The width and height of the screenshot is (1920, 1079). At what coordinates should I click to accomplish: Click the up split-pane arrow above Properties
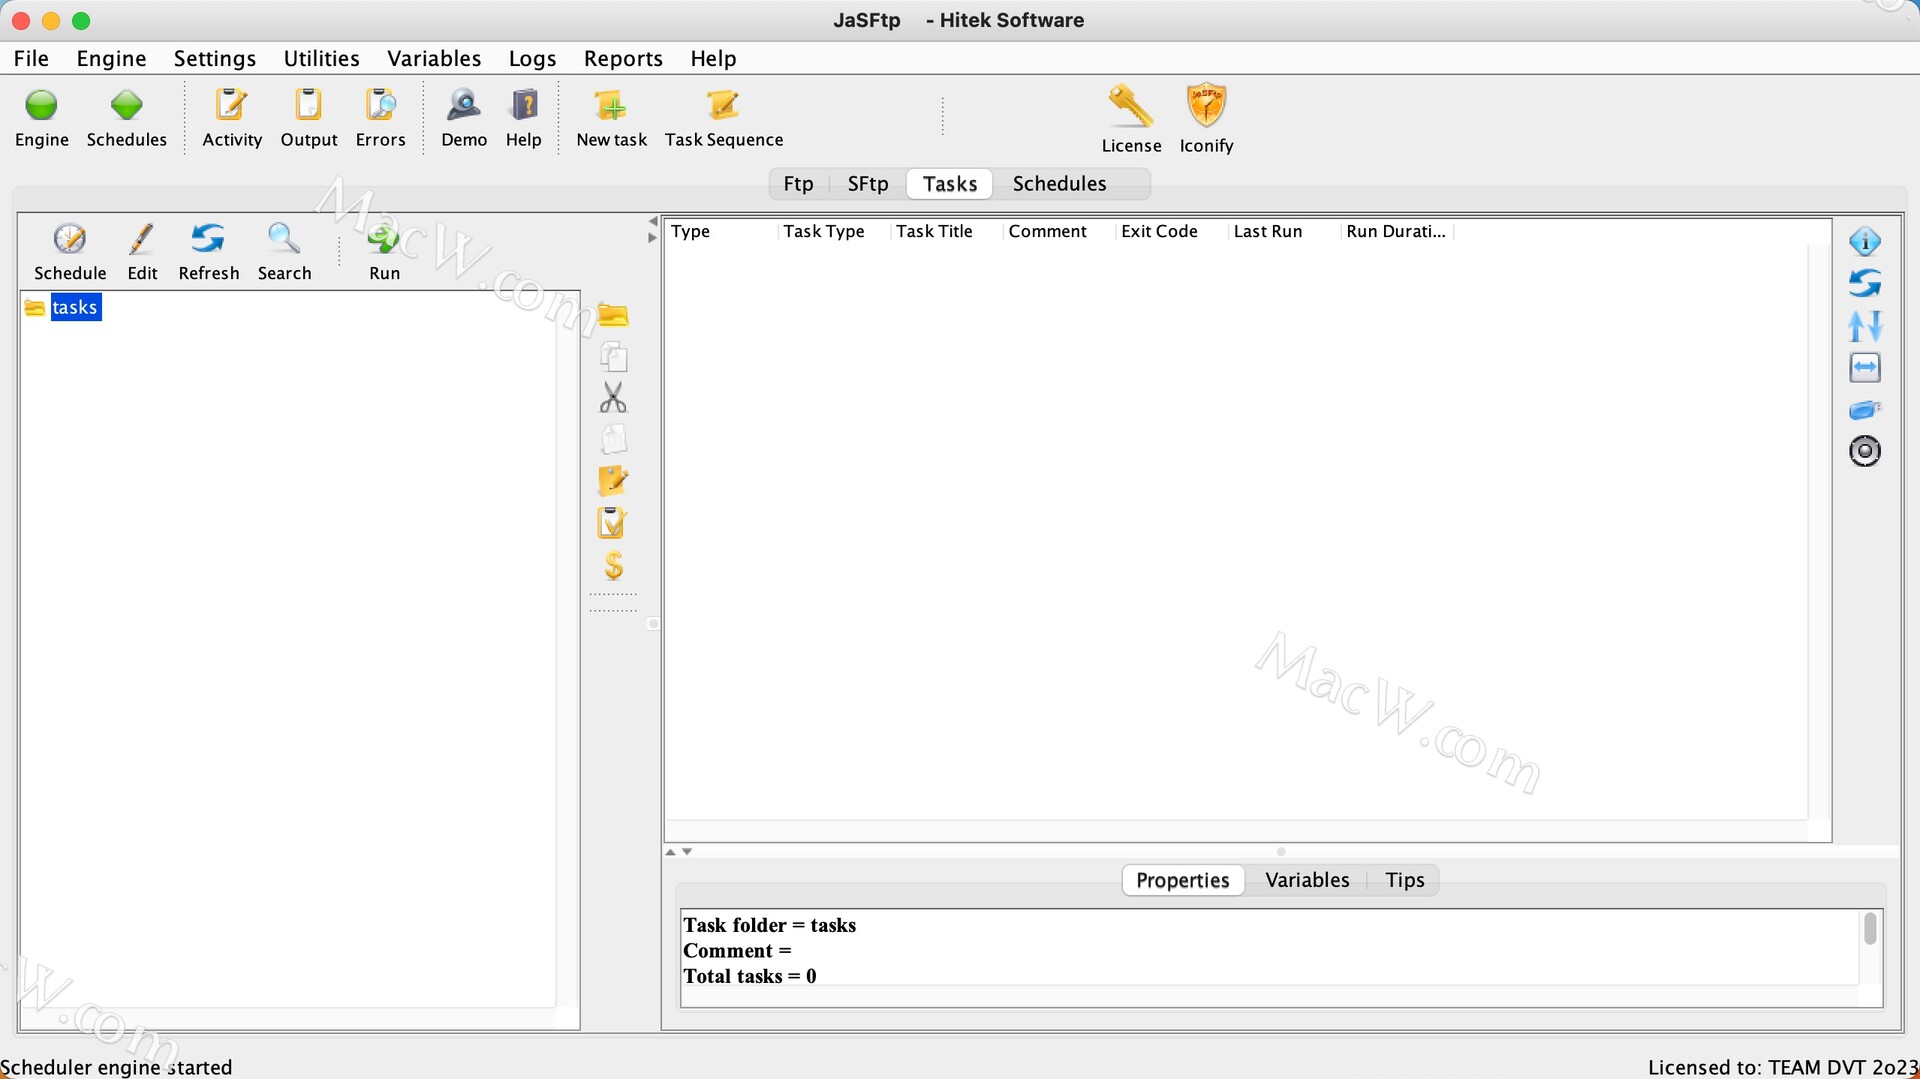pos(671,852)
